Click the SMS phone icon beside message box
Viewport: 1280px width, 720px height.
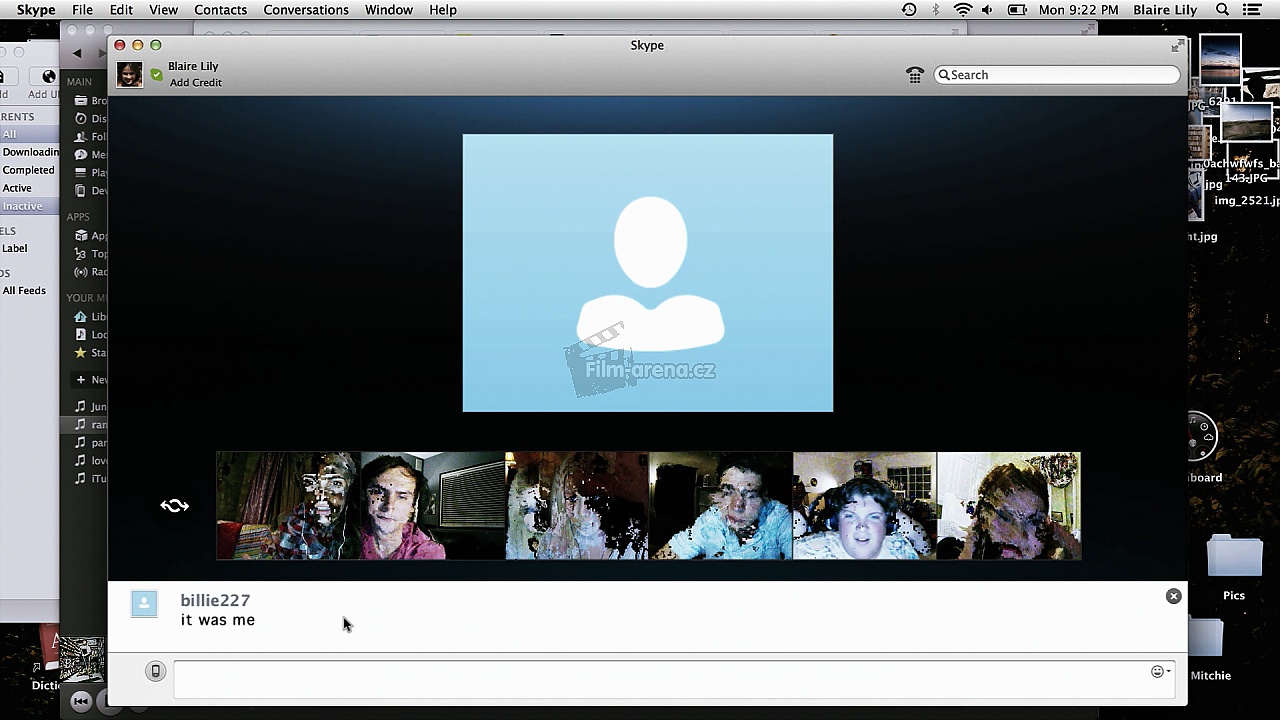[x=155, y=671]
